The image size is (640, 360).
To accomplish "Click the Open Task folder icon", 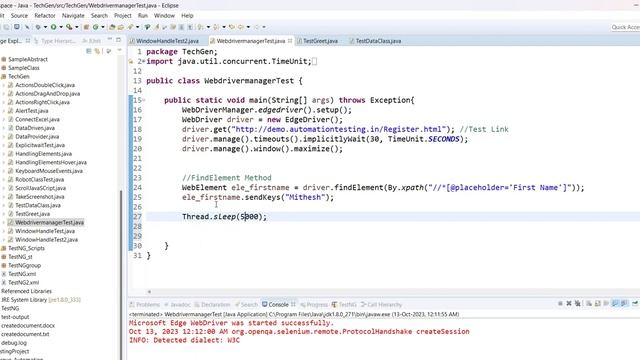I will tap(121, 27).
